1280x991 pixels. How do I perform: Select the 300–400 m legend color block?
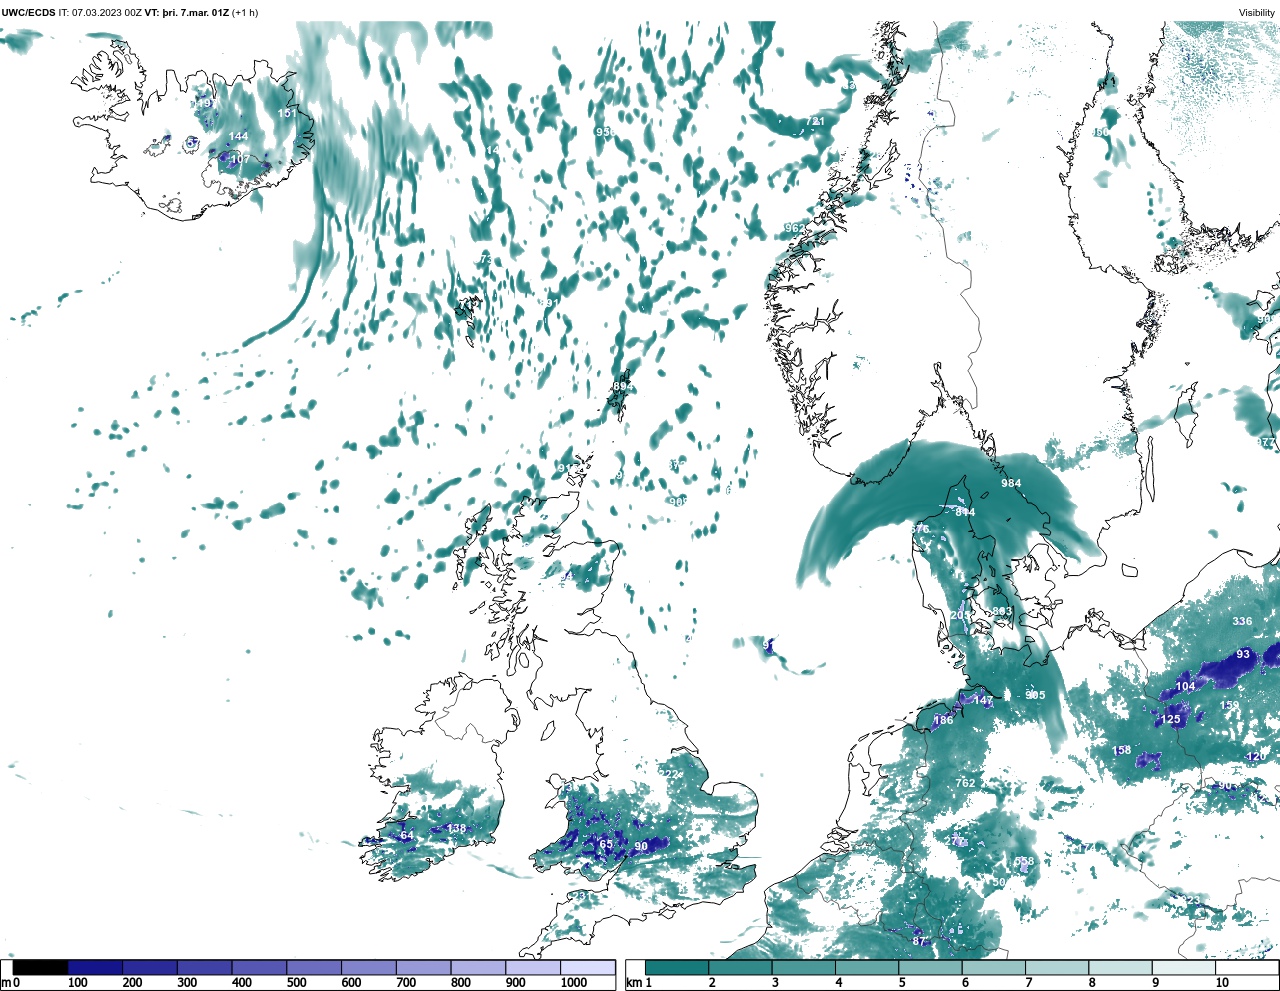[205, 968]
